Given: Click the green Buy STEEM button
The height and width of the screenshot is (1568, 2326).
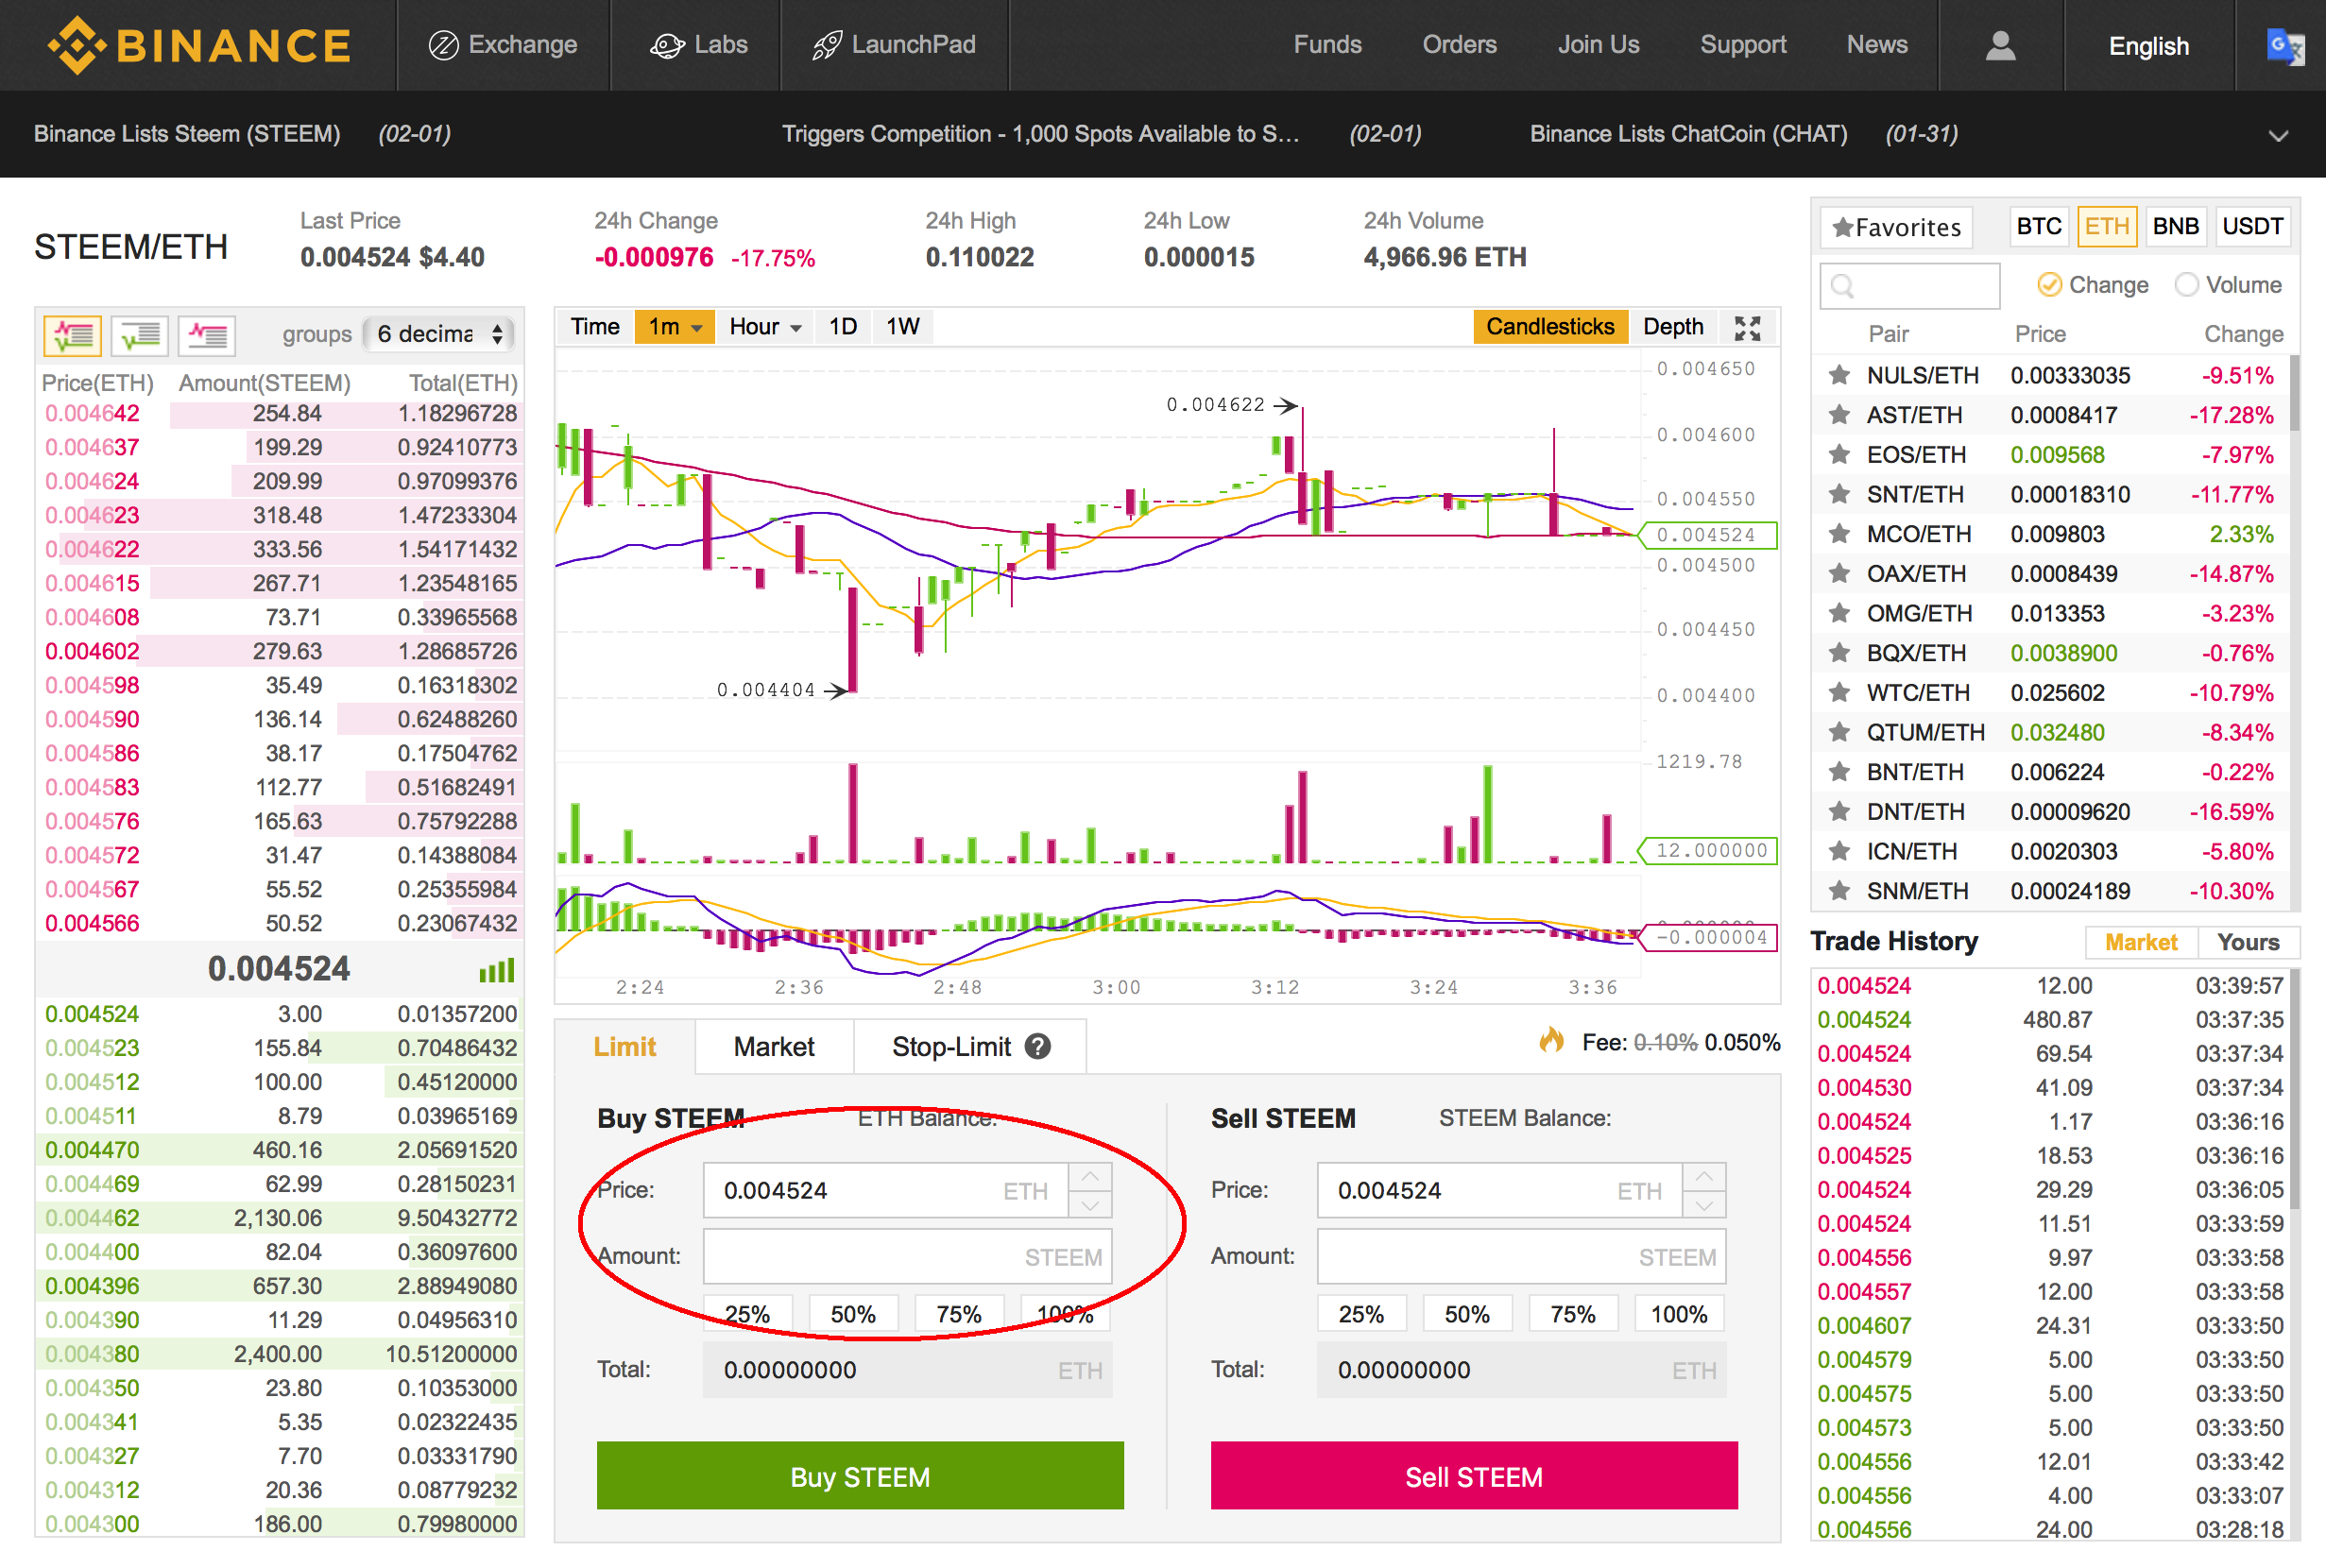Looking at the screenshot, I should point(859,1476).
